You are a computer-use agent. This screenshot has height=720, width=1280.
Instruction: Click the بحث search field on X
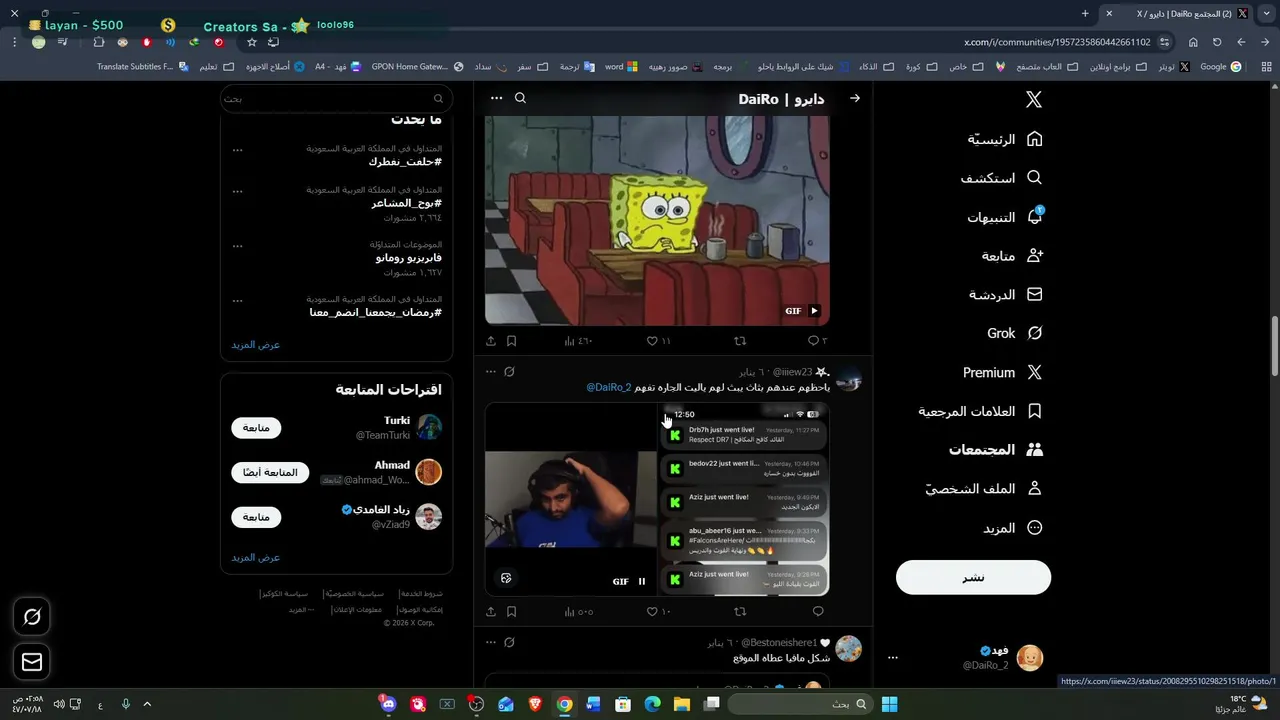pyautogui.click(x=336, y=98)
